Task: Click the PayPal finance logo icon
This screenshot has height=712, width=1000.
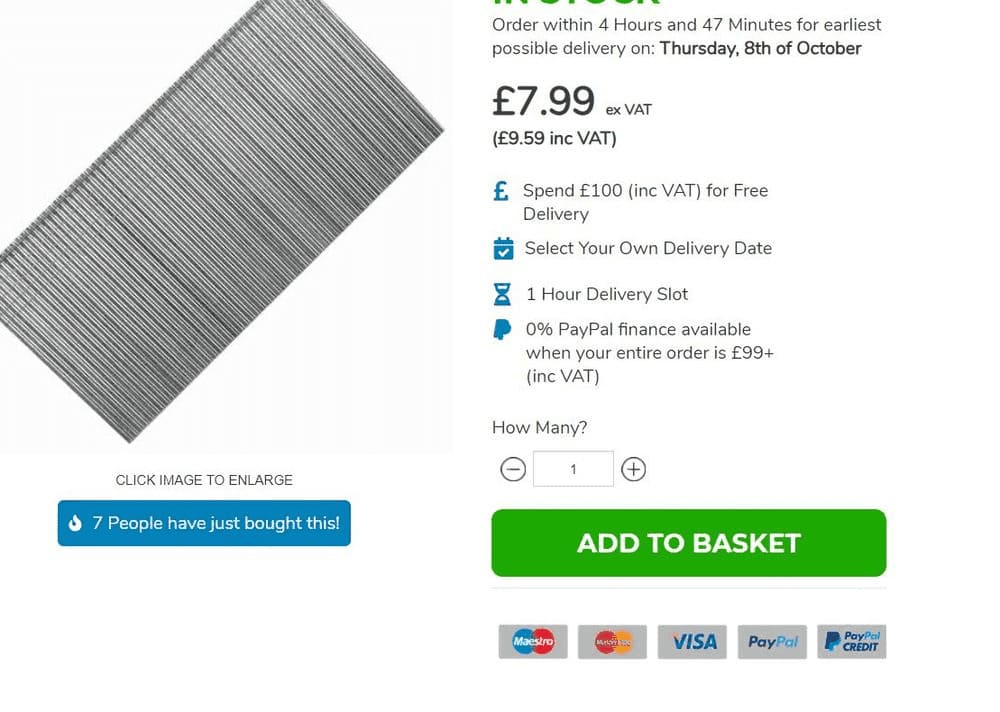Action: click(503, 329)
